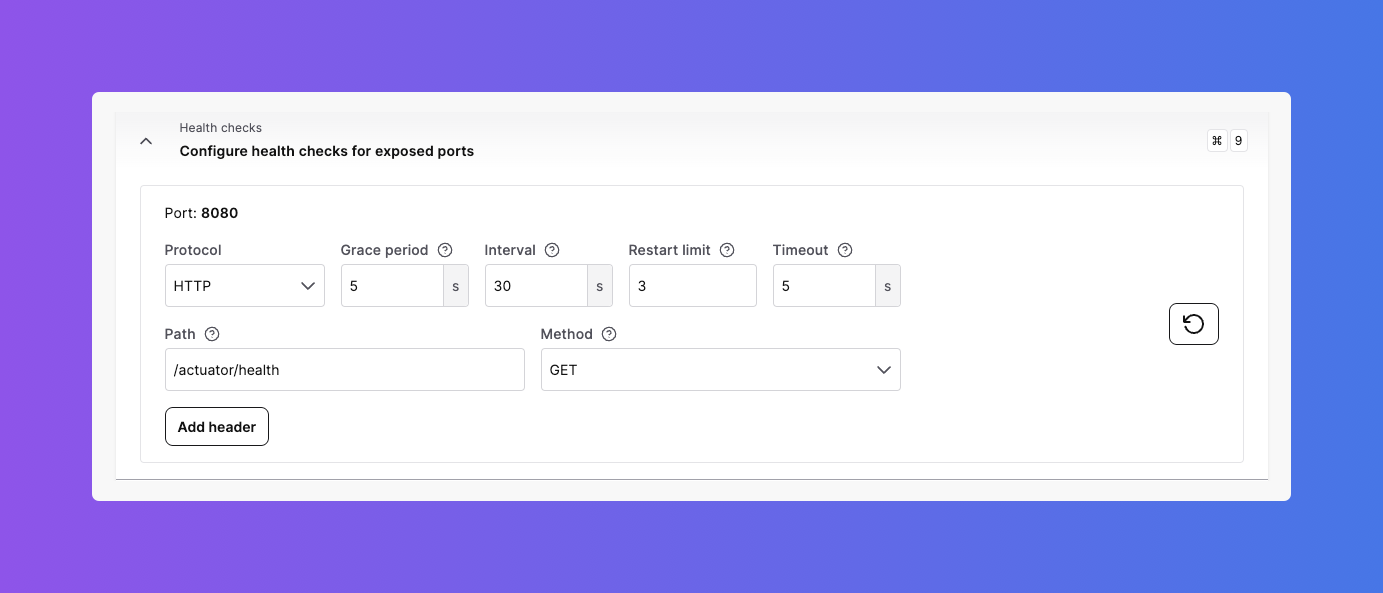This screenshot has height=593, width=1383.
Task: Collapse the Health checks section chevron
Action: click(146, 141)
